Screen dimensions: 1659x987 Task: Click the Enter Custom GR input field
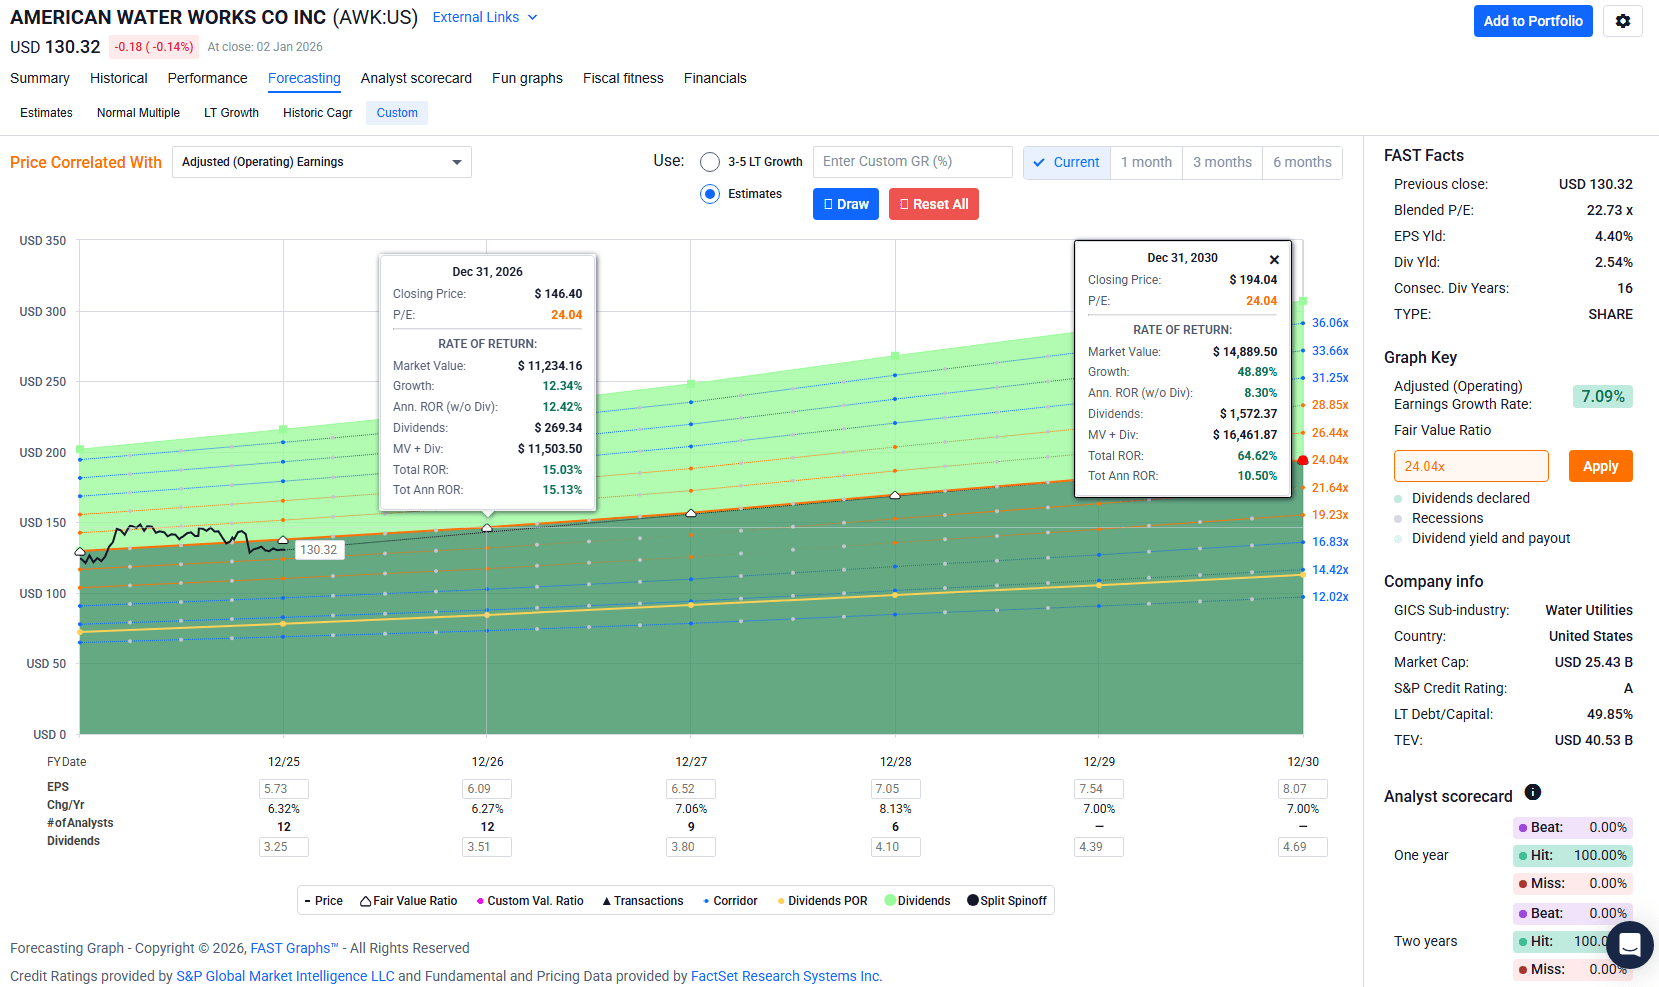[912, 162]
